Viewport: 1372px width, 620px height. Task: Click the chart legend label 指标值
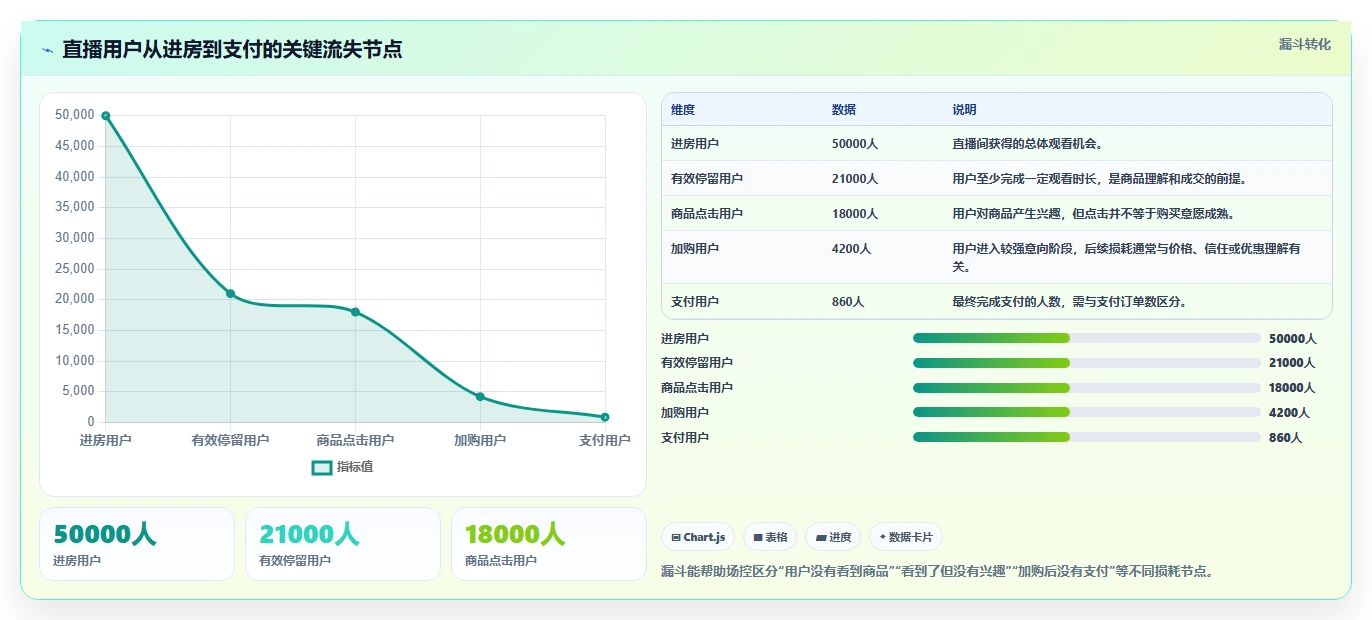[355, 467]
